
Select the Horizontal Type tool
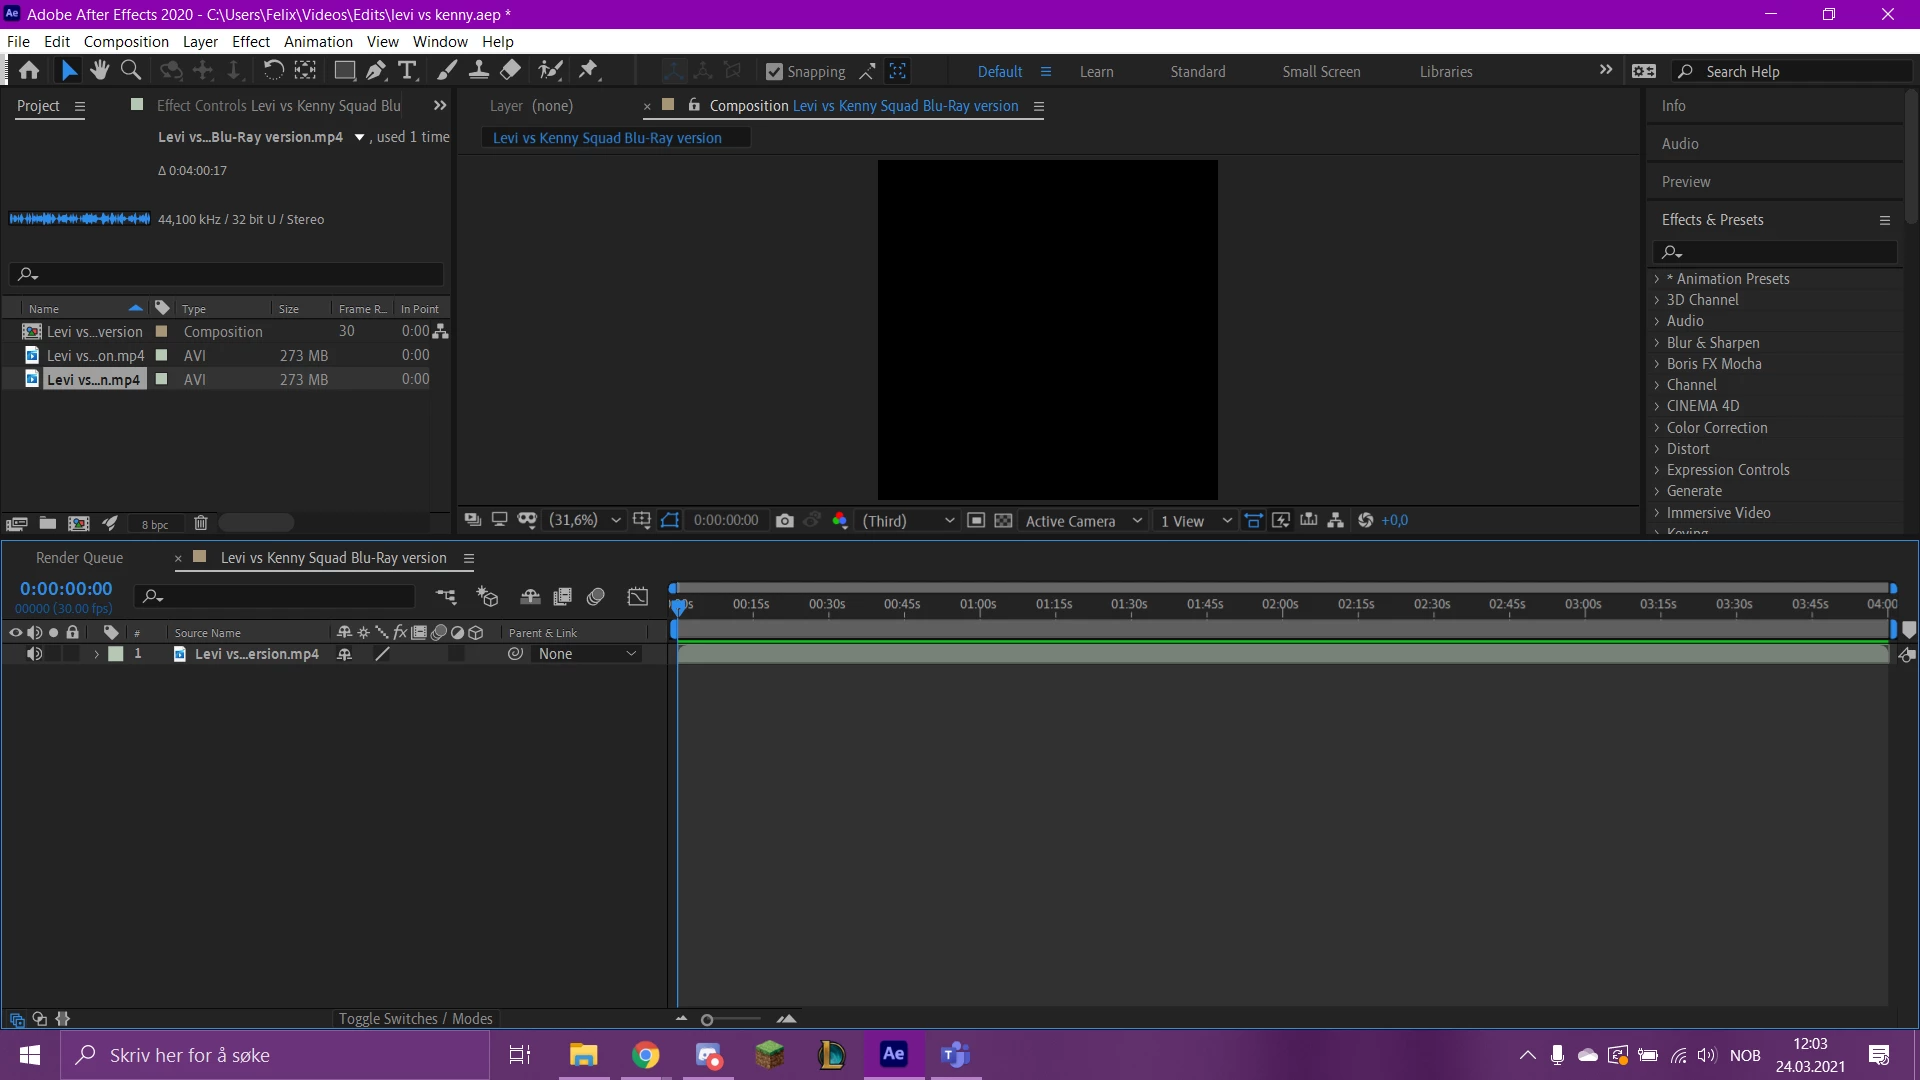click(x=407, y=70)
